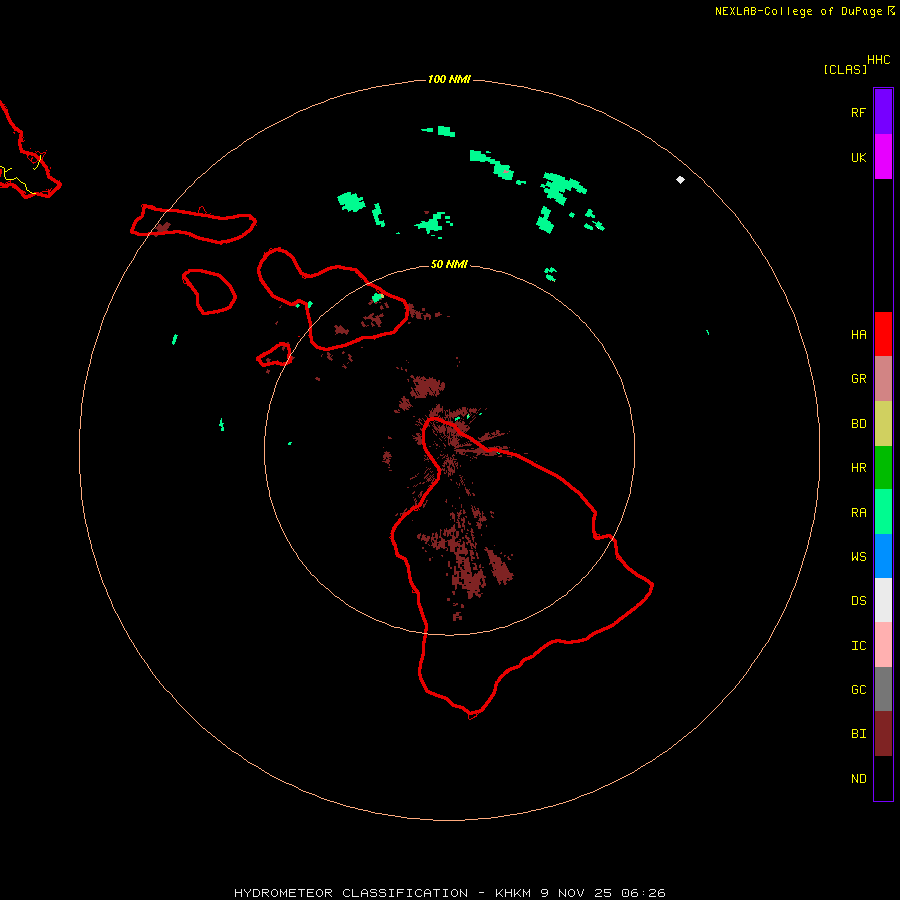Click the BD legend label

[x=859, y=424]
